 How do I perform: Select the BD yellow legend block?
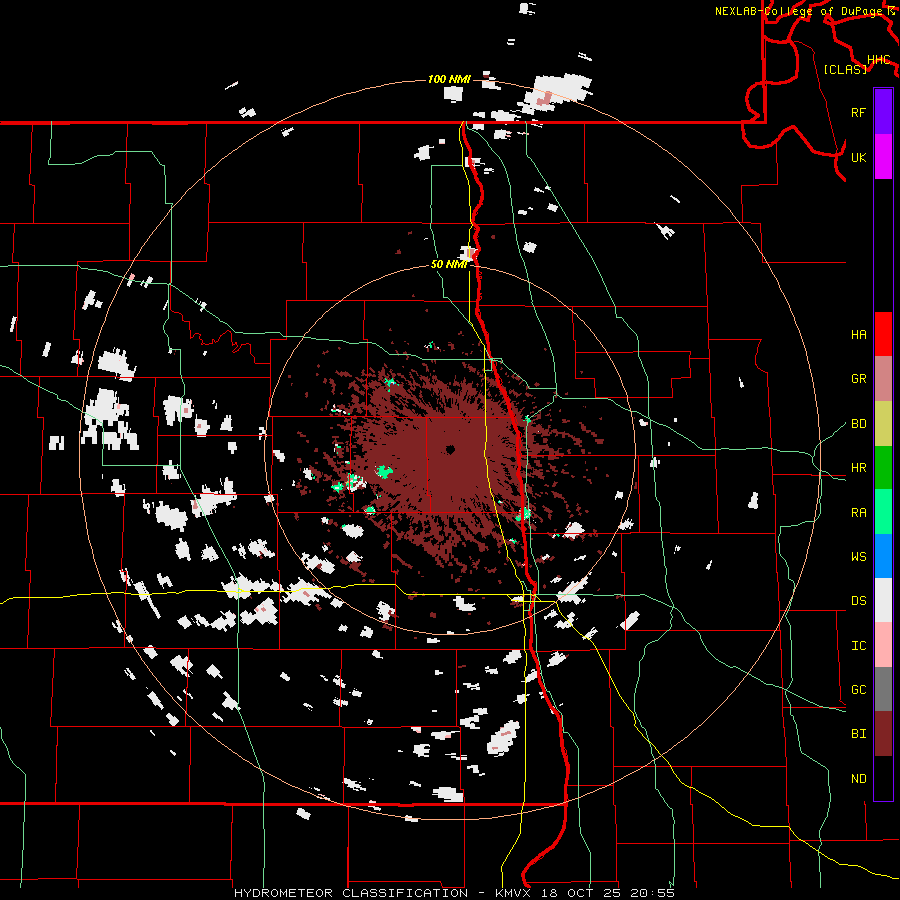click(x=883, y=424)
